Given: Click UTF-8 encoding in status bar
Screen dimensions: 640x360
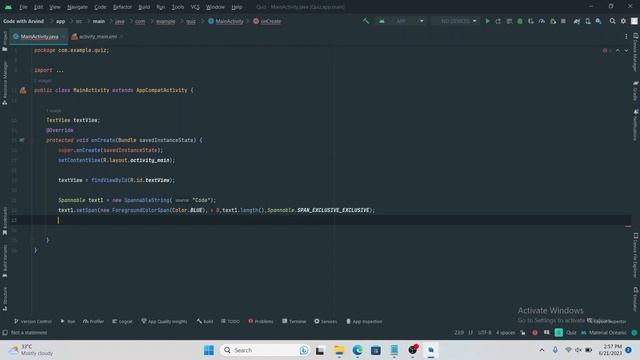Looking at the screenshot, I should [x=484, y=333].
